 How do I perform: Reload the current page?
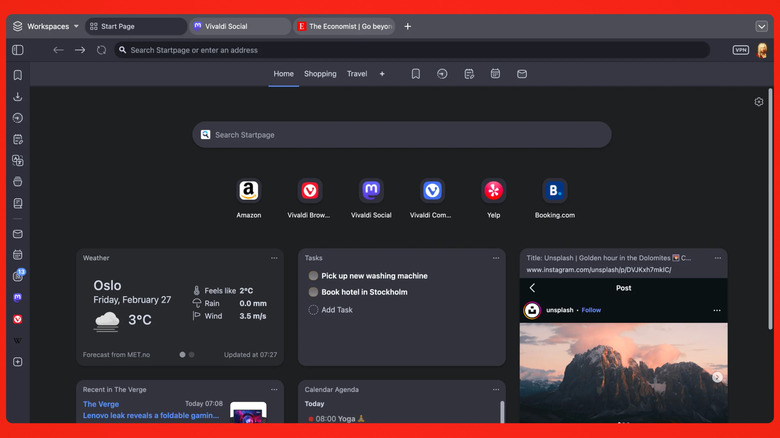pos(101,50)
